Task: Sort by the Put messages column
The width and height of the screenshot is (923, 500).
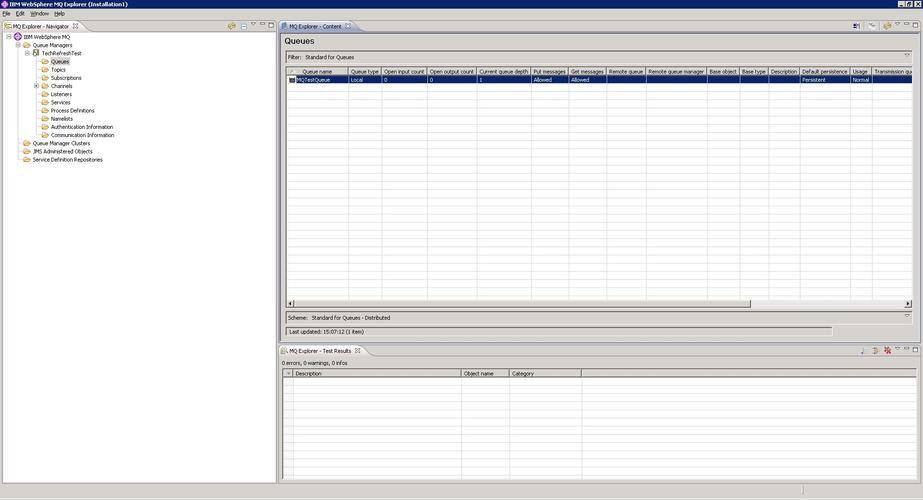Action: pos(550,71)
